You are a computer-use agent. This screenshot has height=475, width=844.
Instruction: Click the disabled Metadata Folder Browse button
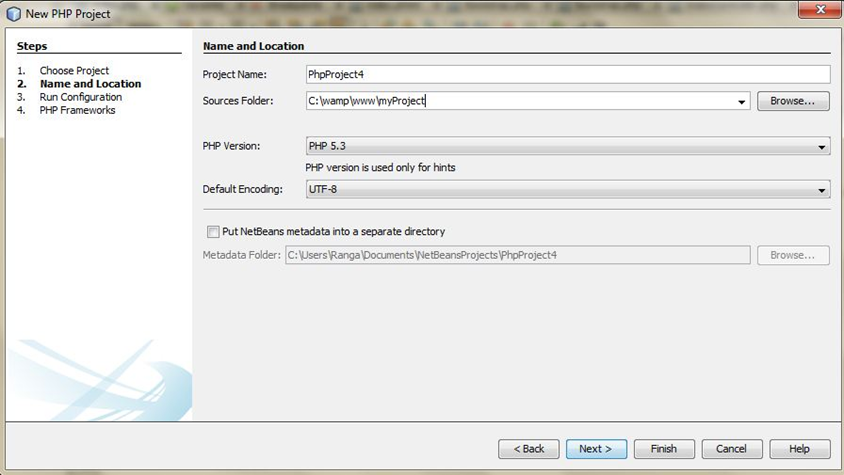[793, 255]
